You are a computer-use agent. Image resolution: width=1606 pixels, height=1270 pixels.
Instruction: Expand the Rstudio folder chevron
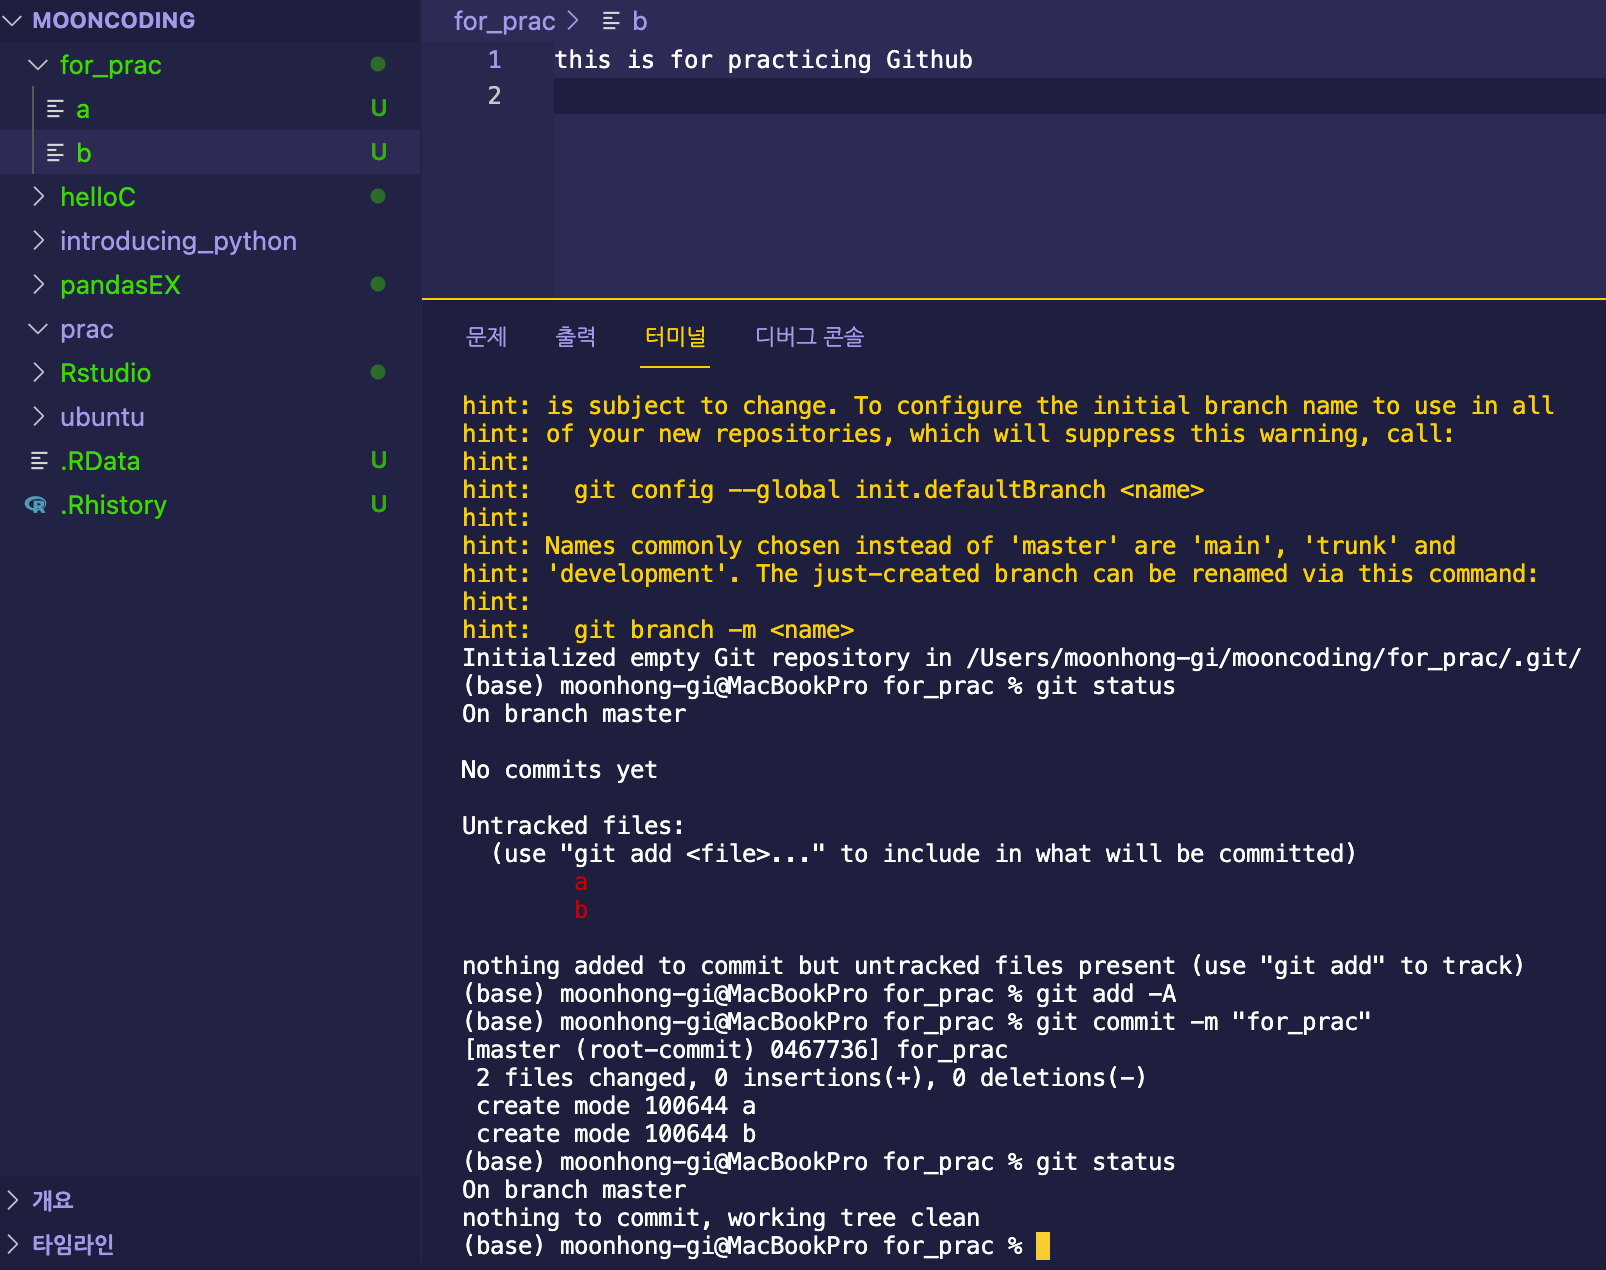(38, 373)
